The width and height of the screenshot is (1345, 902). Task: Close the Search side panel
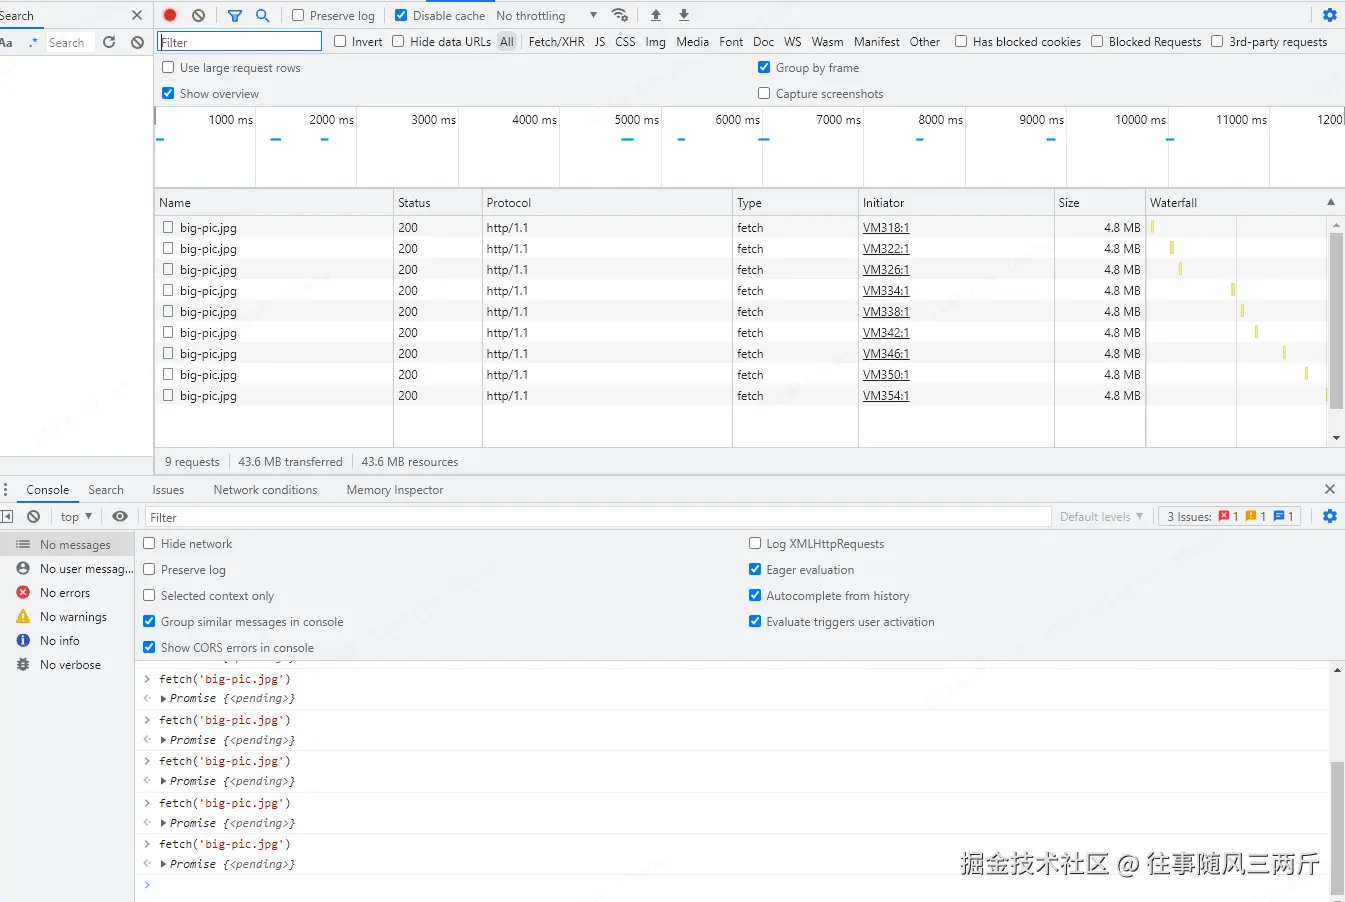click(x=137, y=15)
